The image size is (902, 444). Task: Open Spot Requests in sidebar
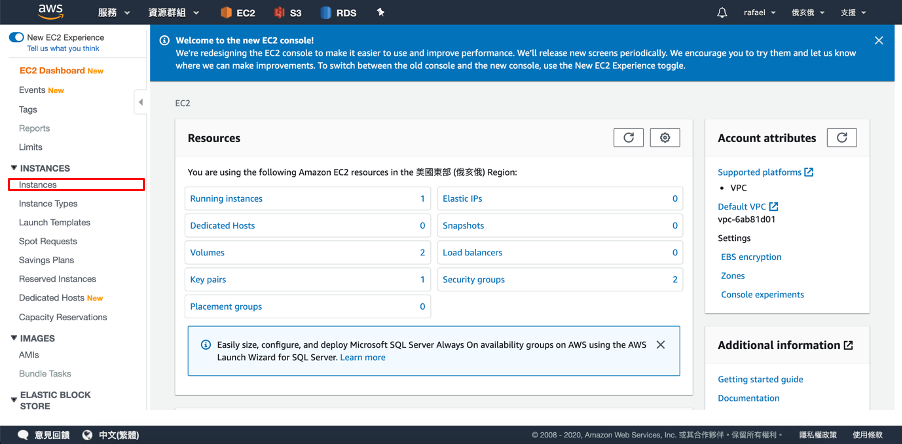tap(48, 241)
